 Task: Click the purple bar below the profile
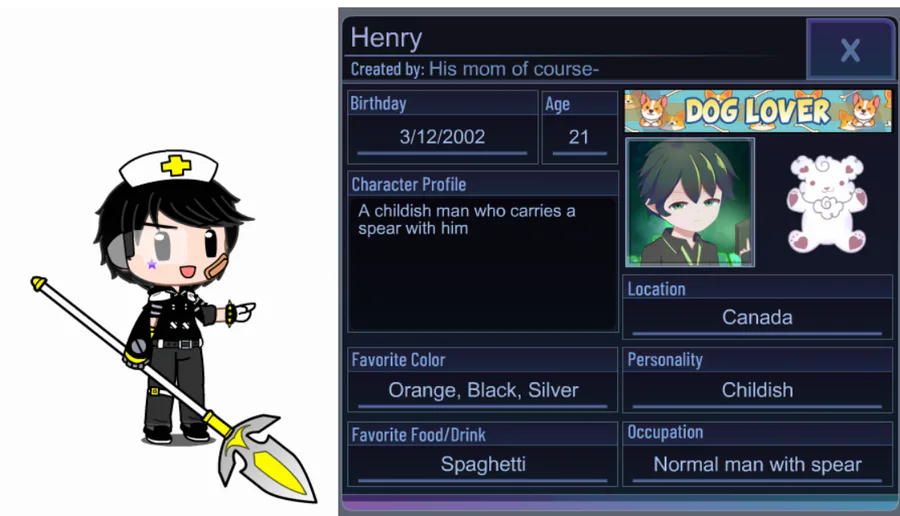[618, 503]
